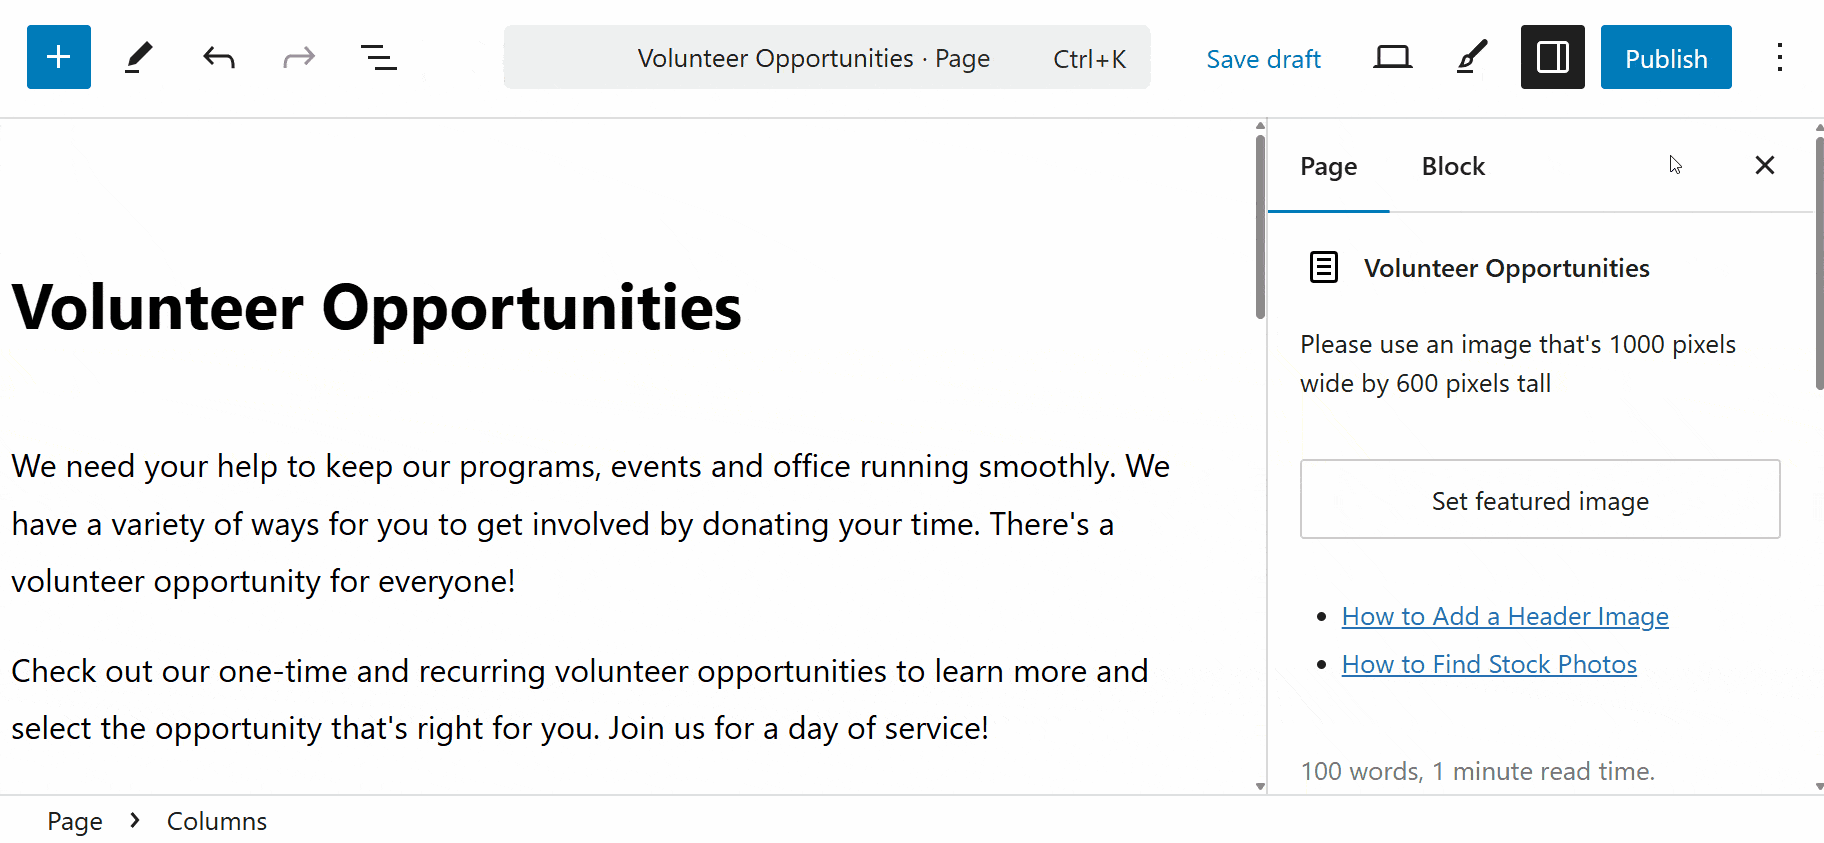Select Columns in the block breadcrumb
The width and height of the screenshot is (1824, 843).
pos(216,821)
